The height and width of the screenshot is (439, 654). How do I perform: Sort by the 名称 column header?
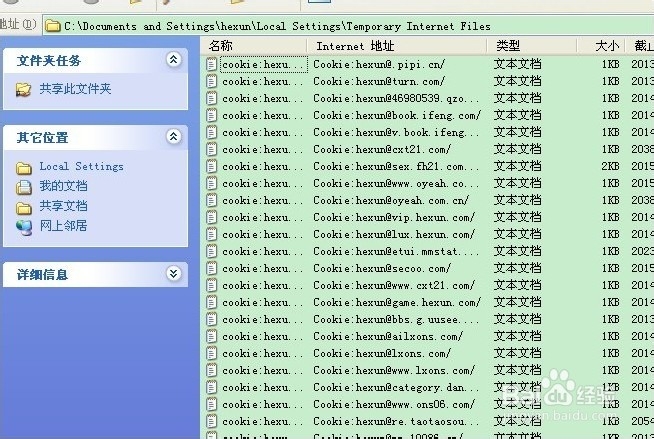click(254, 46)
